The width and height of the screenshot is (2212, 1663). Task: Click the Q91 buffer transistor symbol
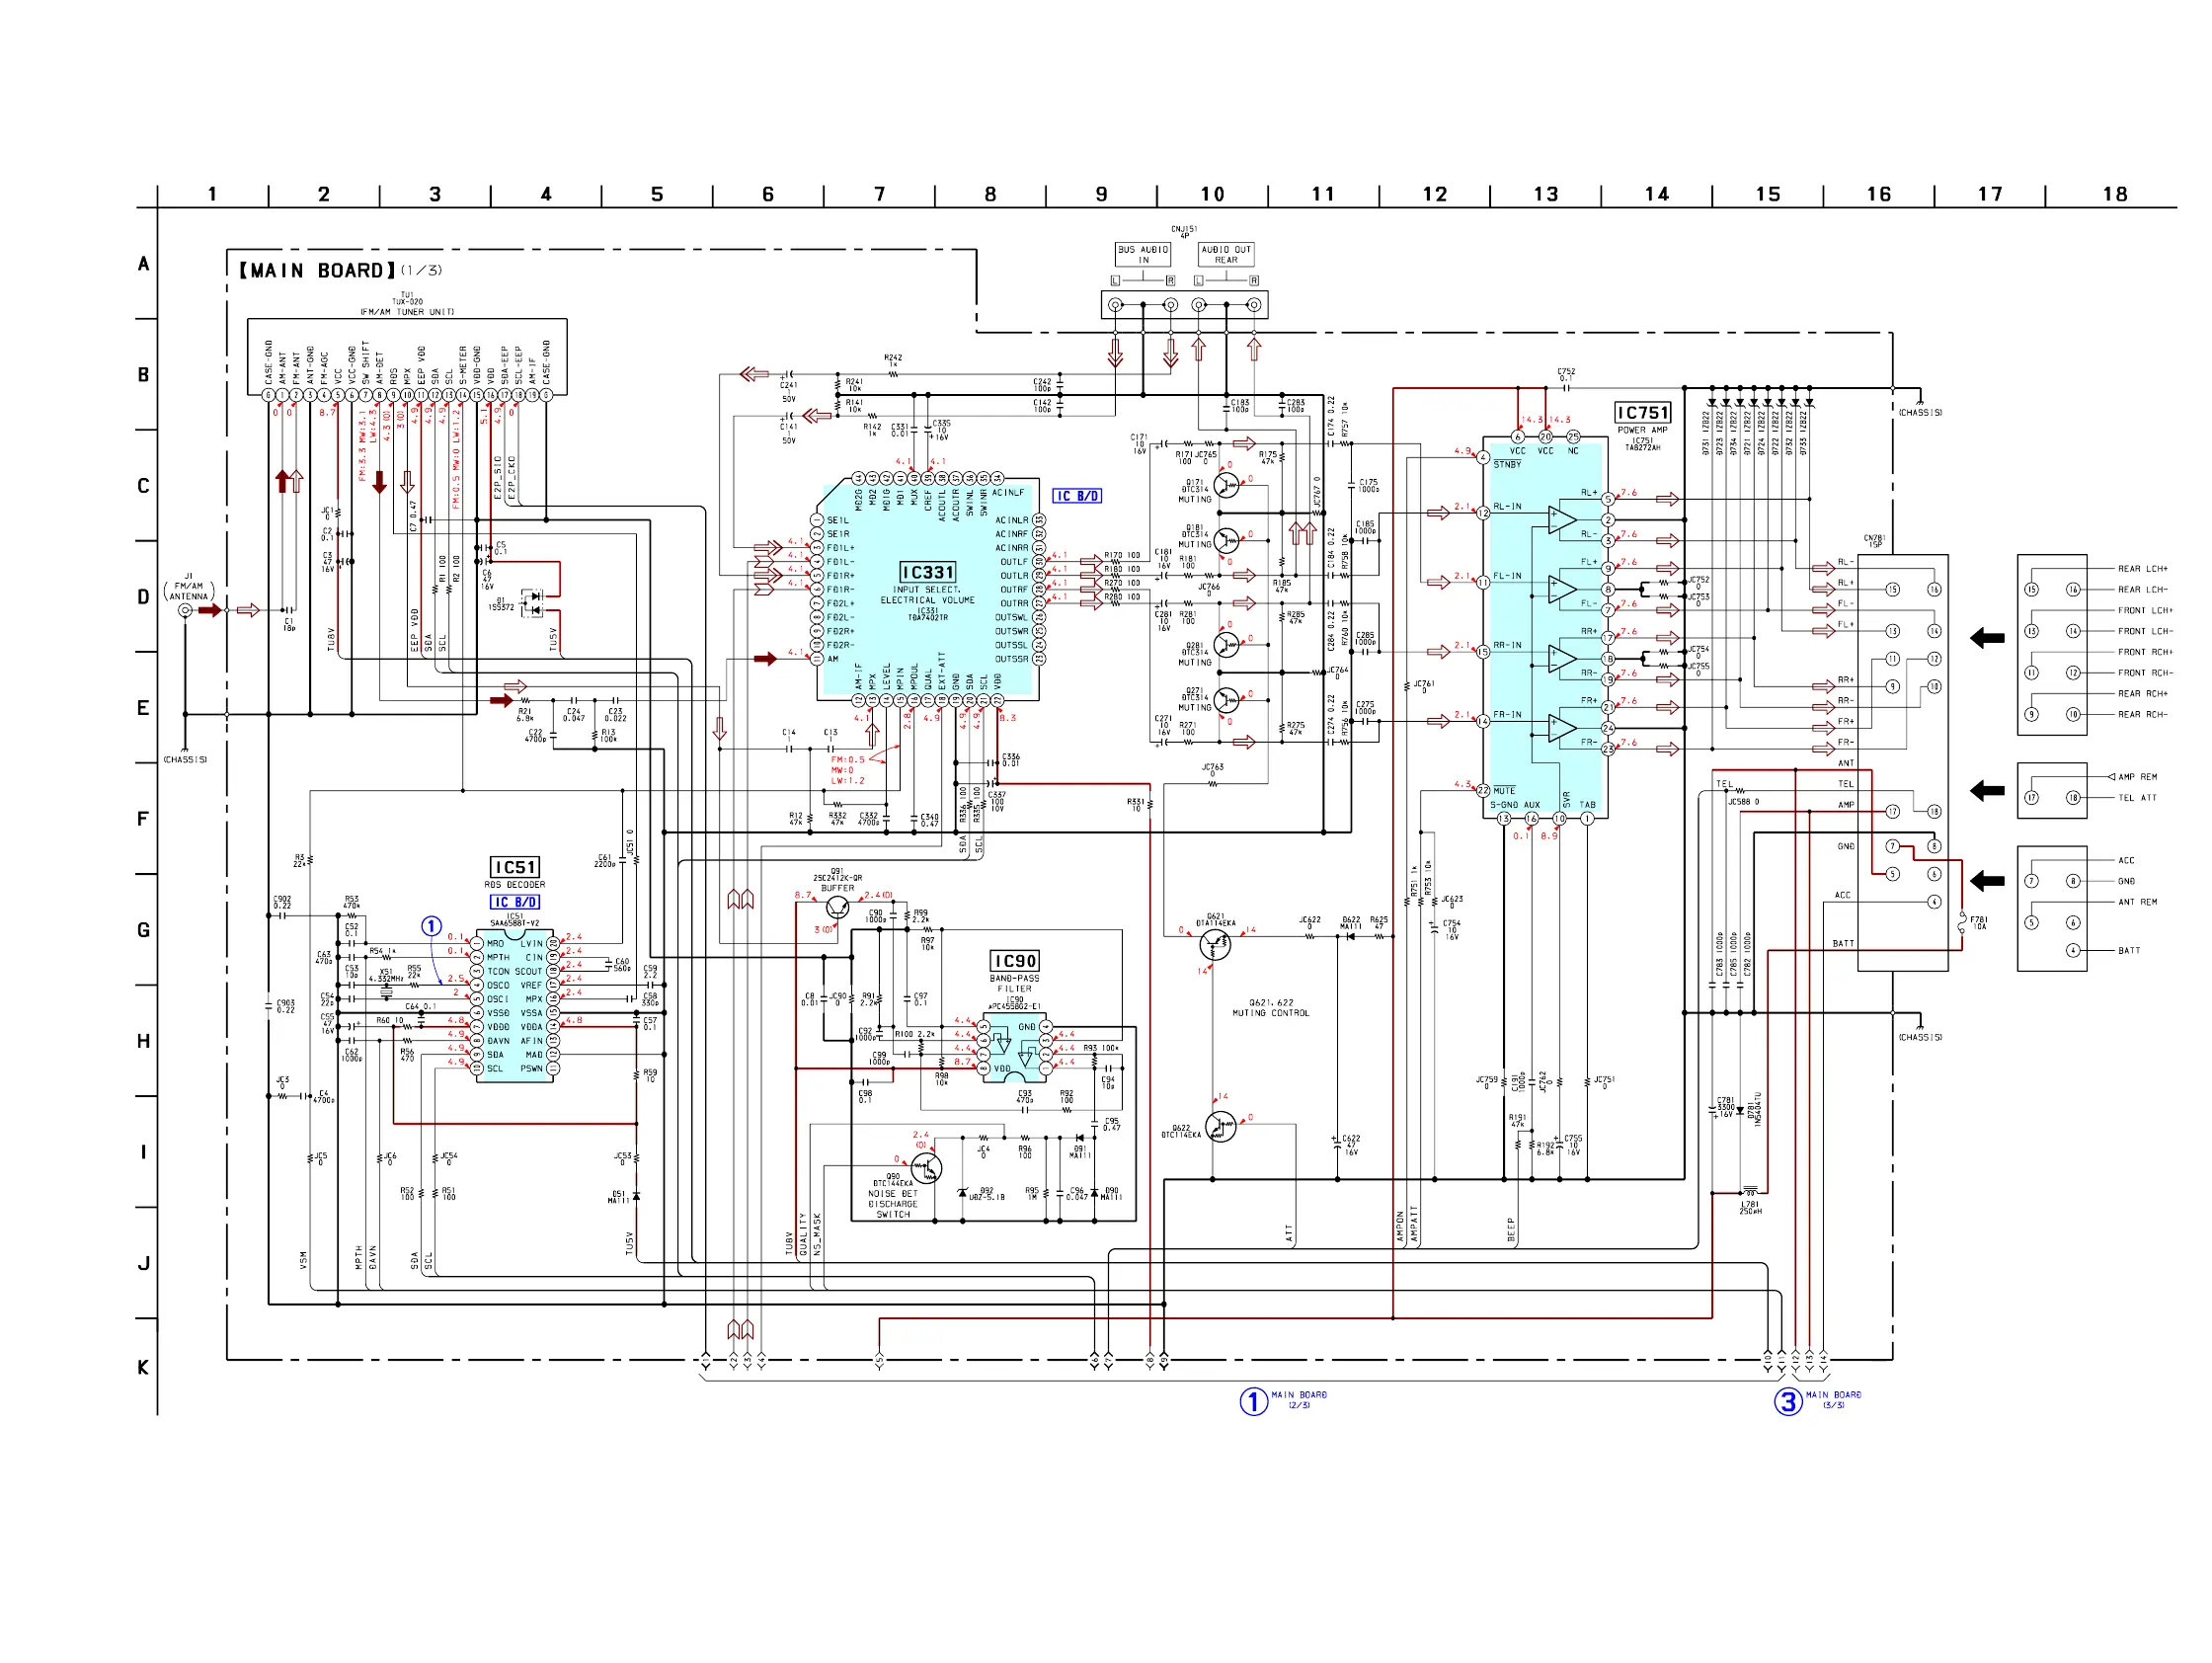click(x=837, y=907)
